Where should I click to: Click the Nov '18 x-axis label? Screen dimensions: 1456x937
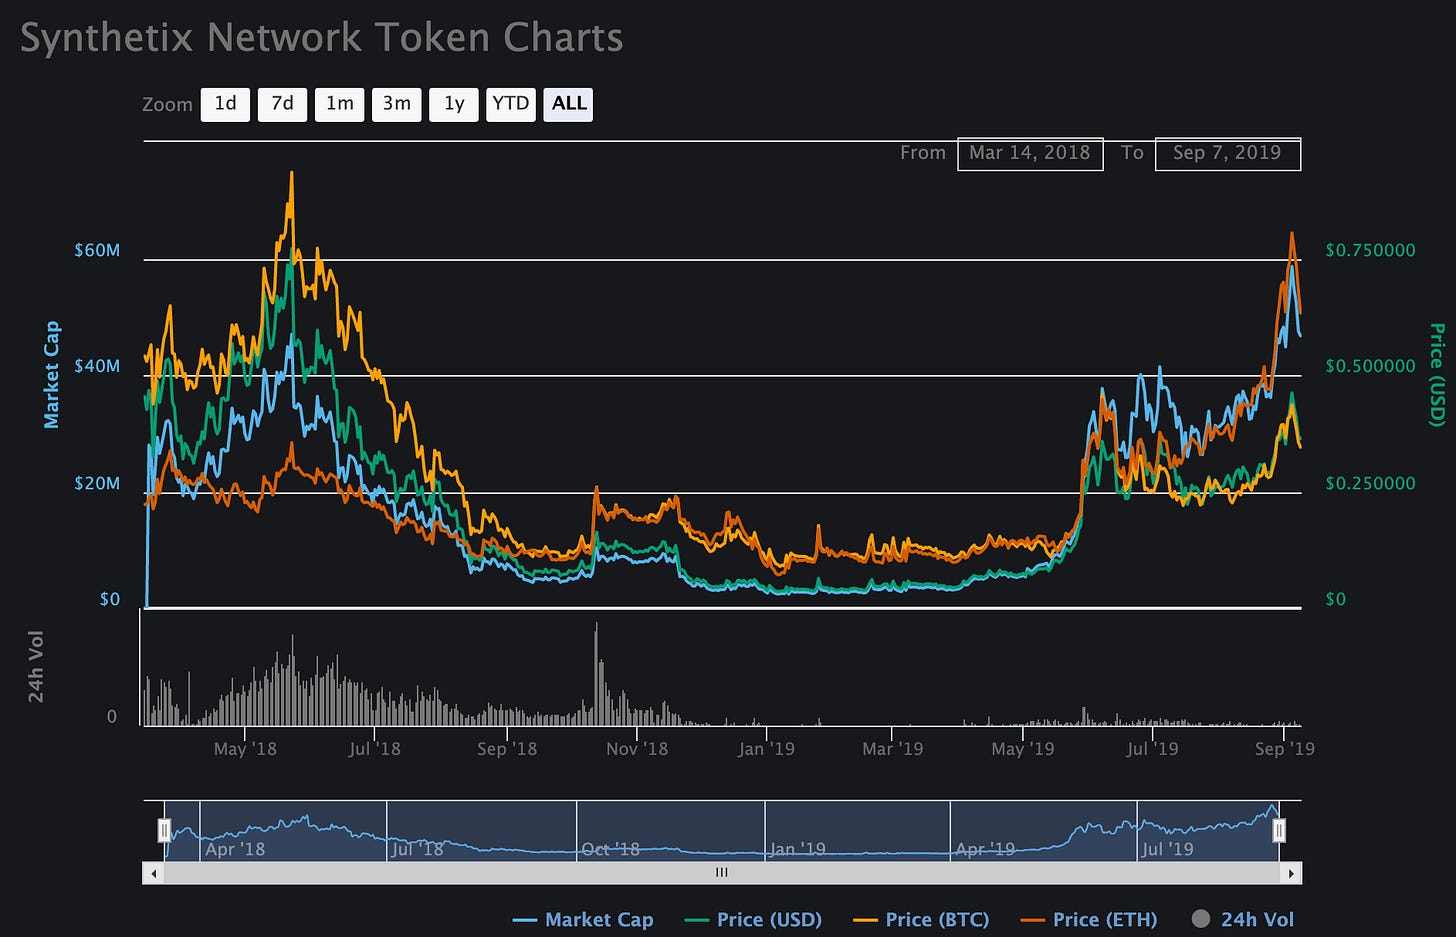tap(637, 749)
